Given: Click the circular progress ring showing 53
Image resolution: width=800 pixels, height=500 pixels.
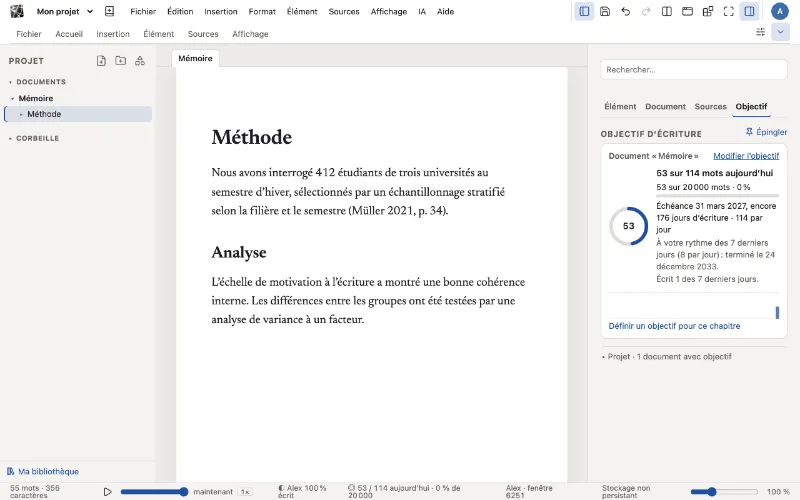Looking at the screenshot, I should (629, 226).
